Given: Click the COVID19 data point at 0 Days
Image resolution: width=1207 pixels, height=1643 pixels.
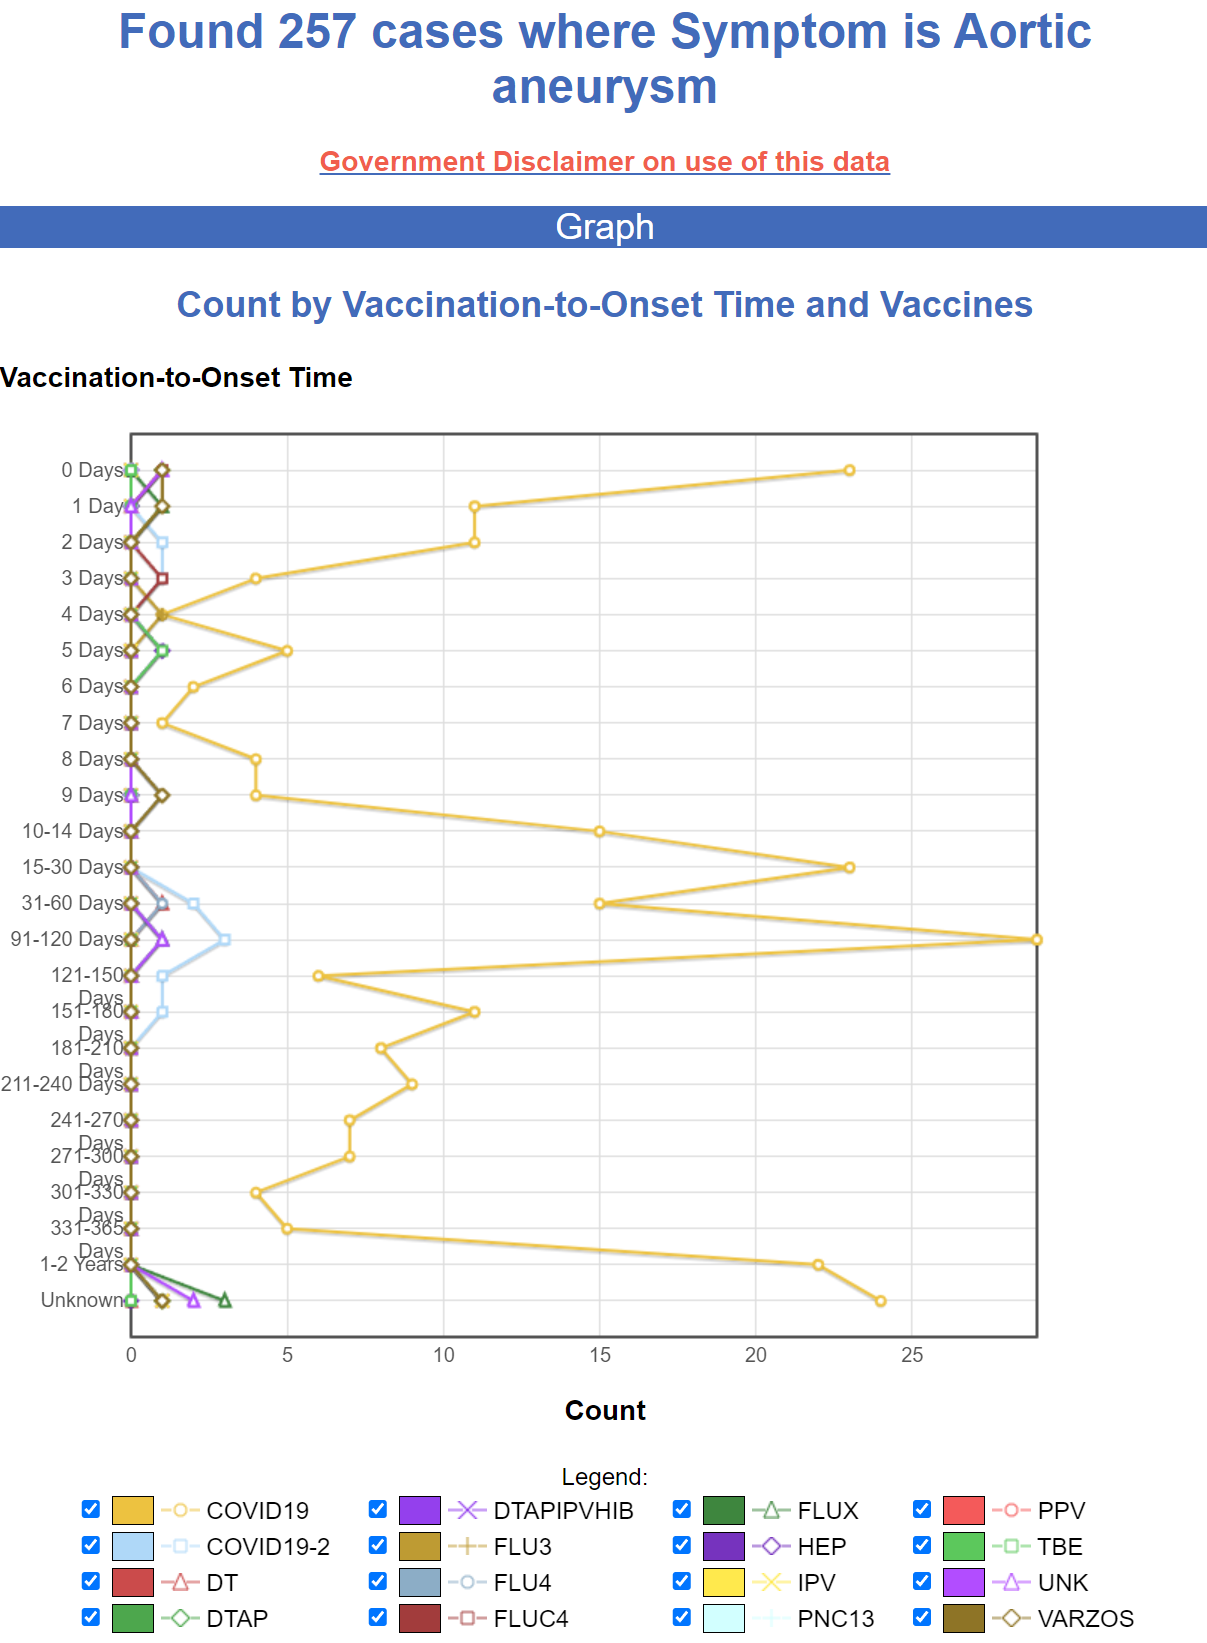Looking at the screenshot, I should tap(849, 470).
